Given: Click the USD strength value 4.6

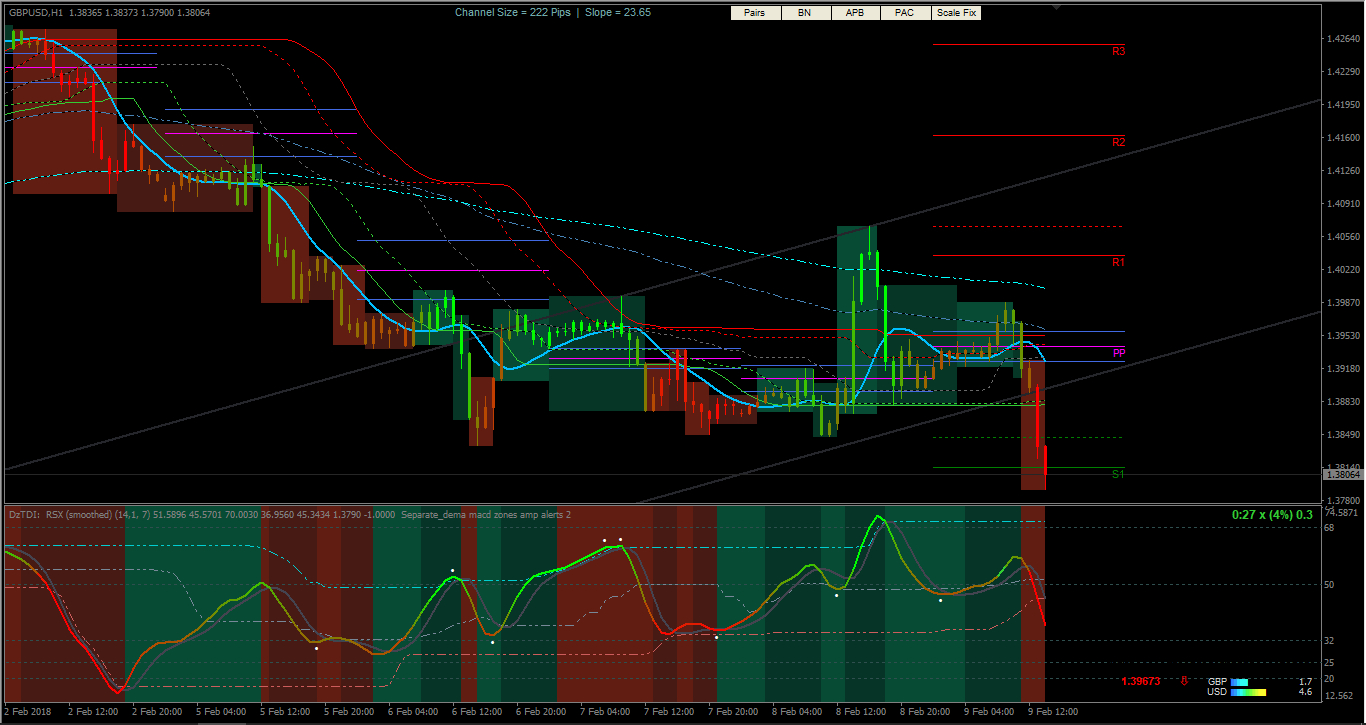Looking at the screenshot, I should tap(1305, 691).
